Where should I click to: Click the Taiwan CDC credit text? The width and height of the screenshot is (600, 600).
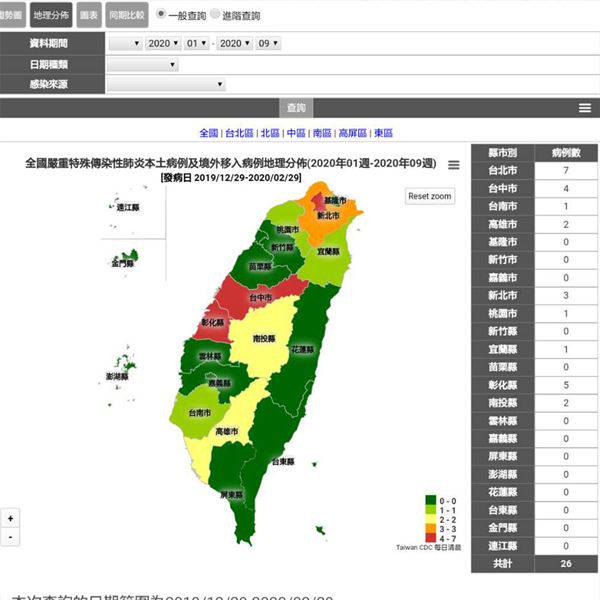tap(428, 548)
